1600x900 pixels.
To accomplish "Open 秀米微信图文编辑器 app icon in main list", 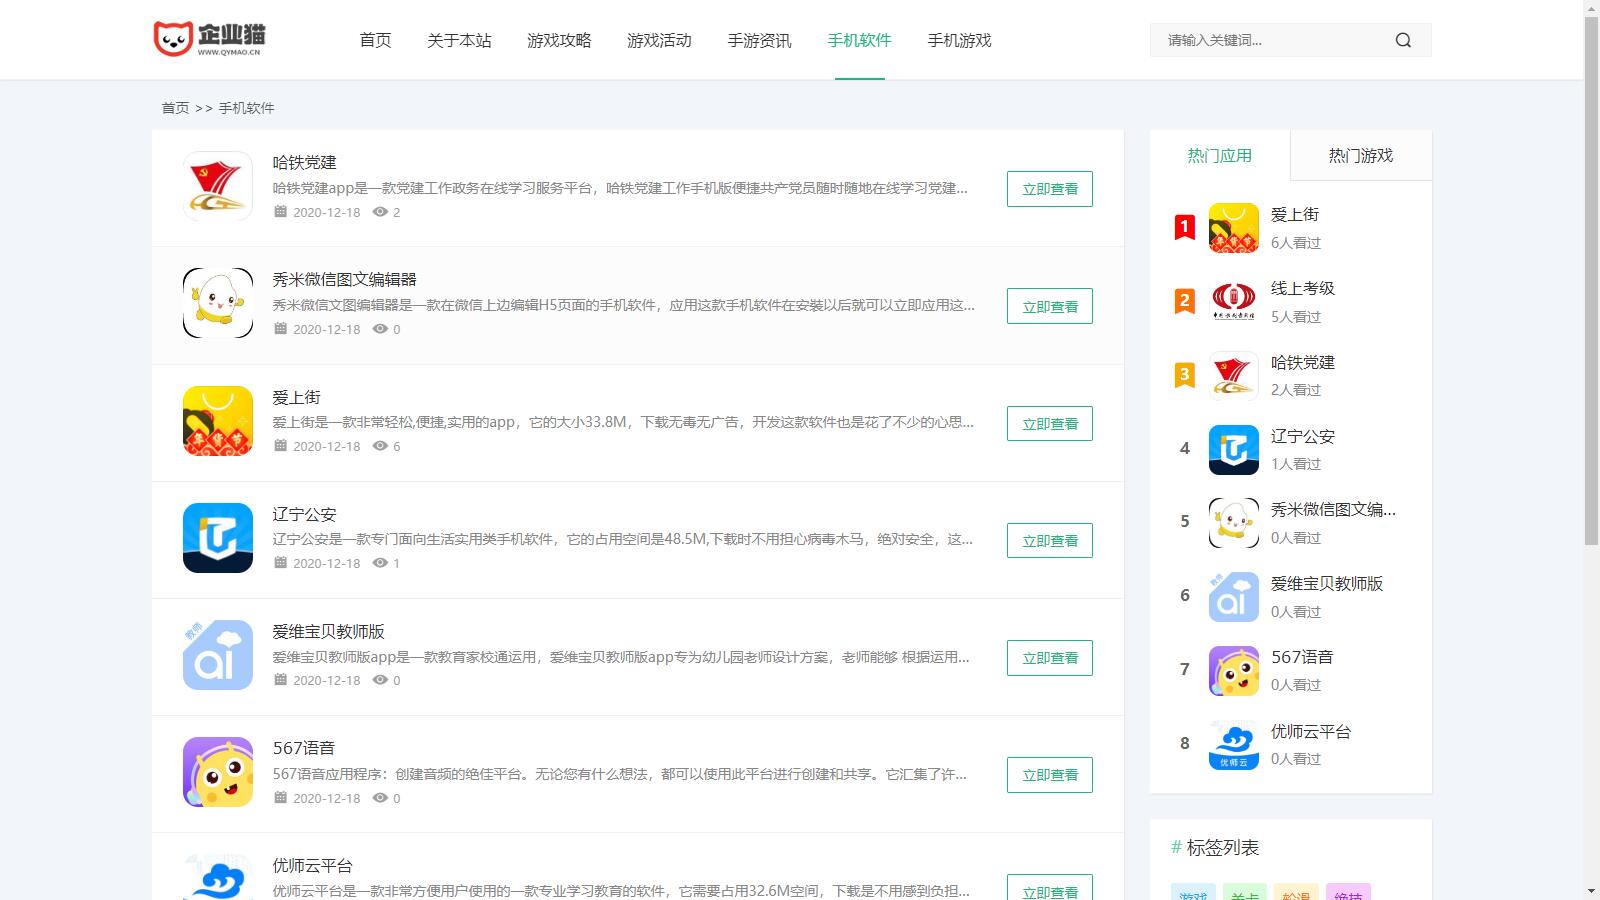I will 218,303.
